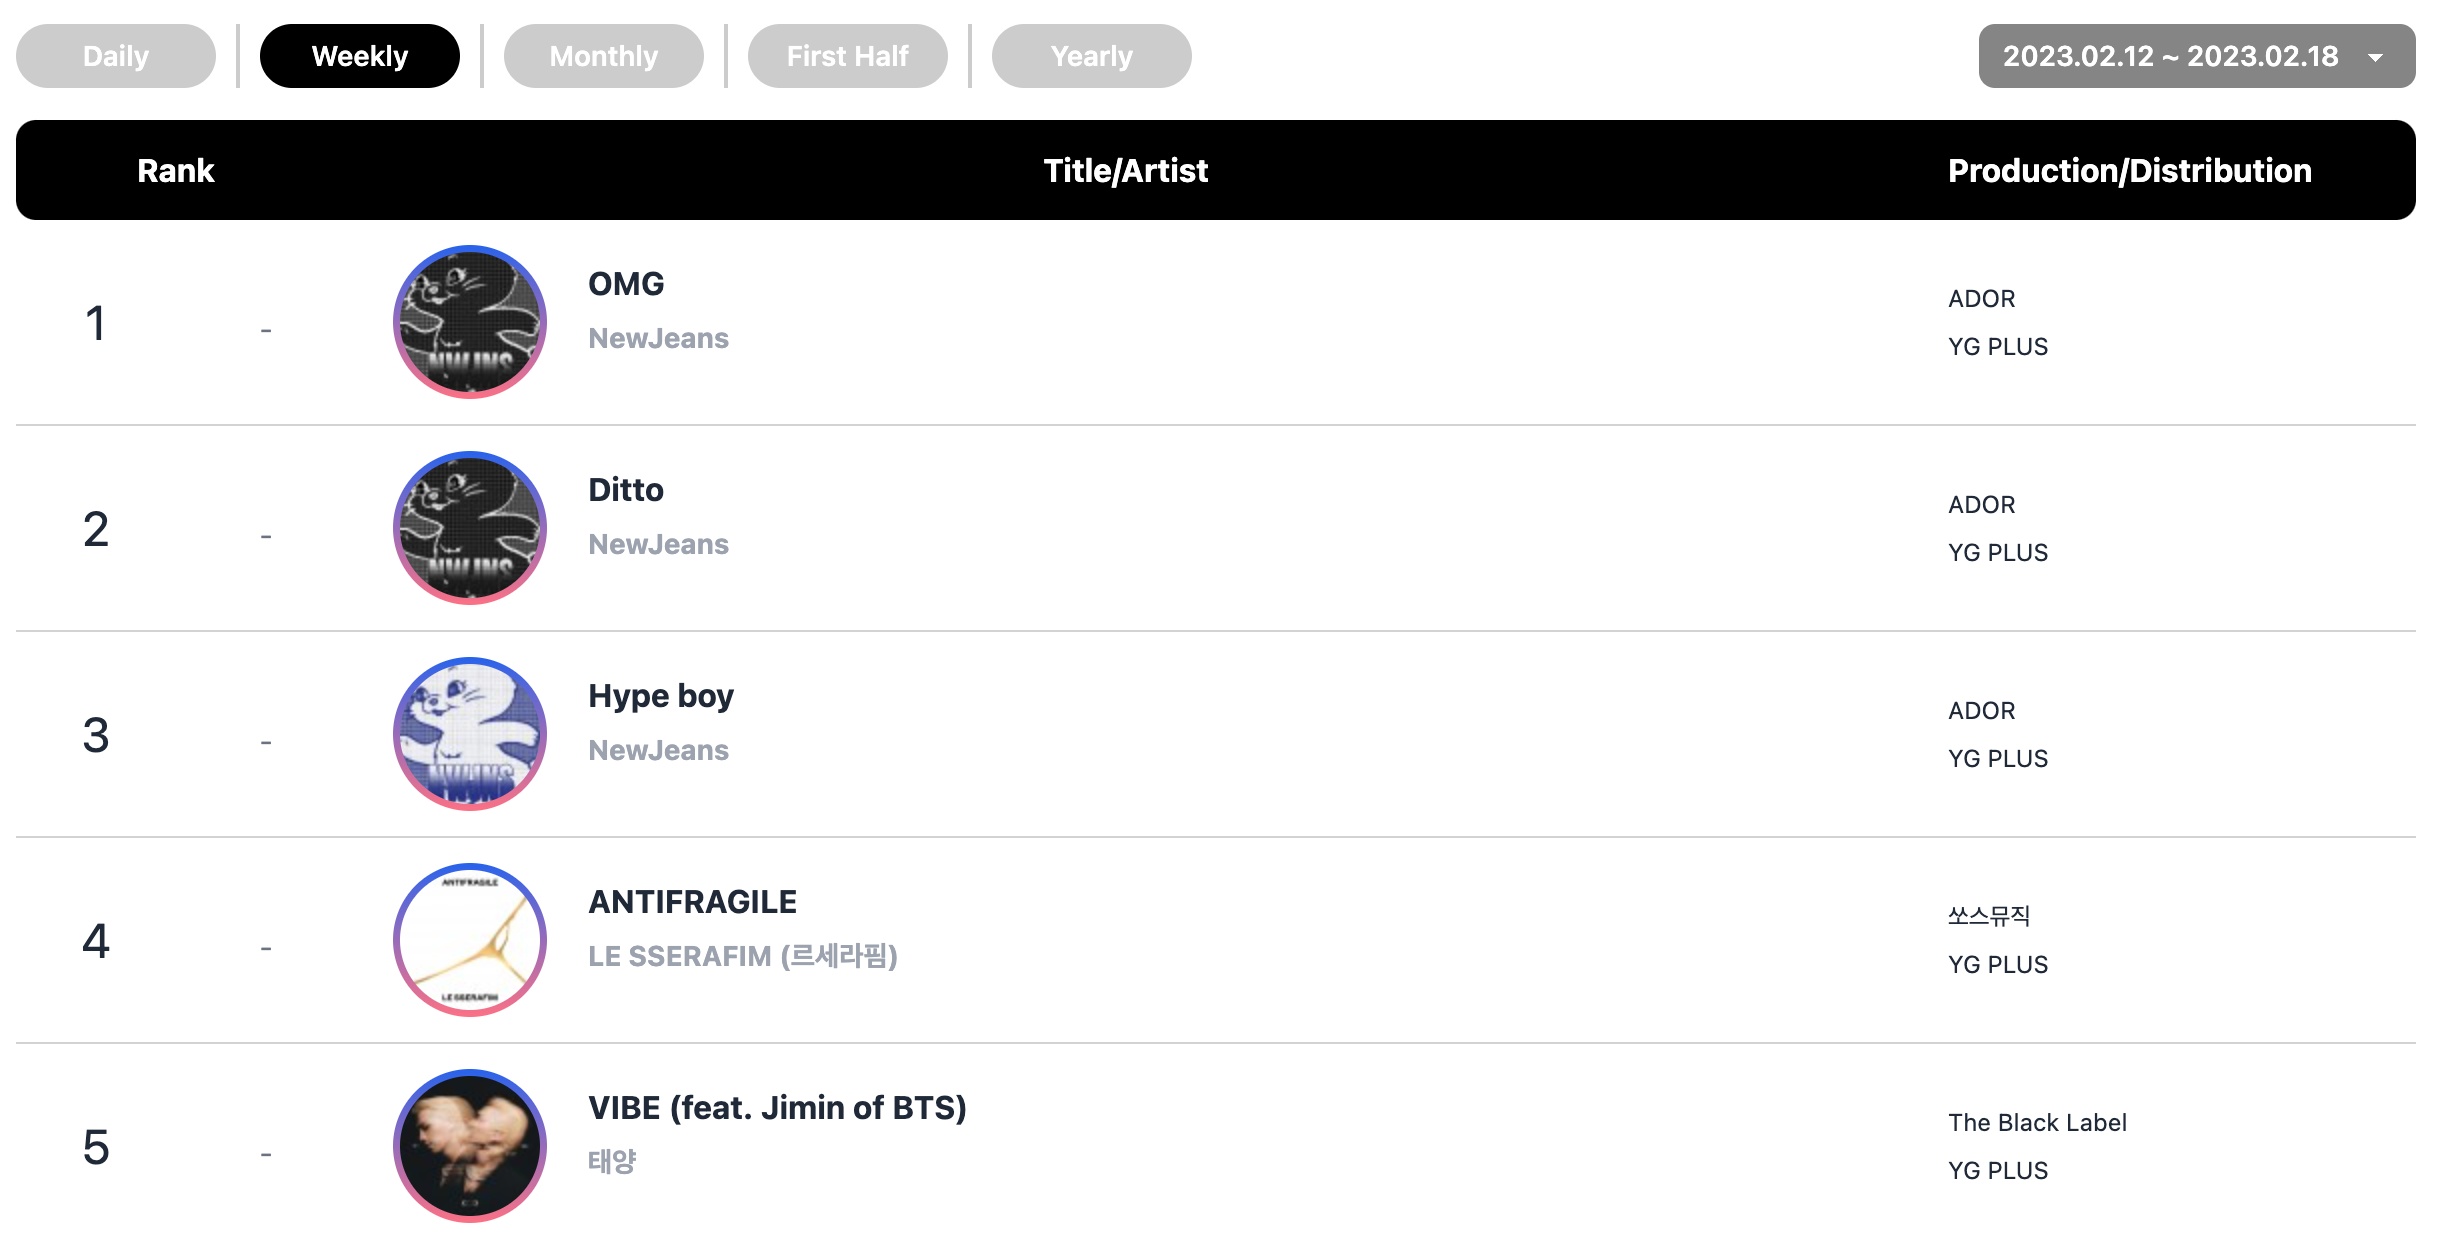The height and width of the screenshot is (1248, 2440).
Task: Open the Ditto song title
Action: click(626, 490)
